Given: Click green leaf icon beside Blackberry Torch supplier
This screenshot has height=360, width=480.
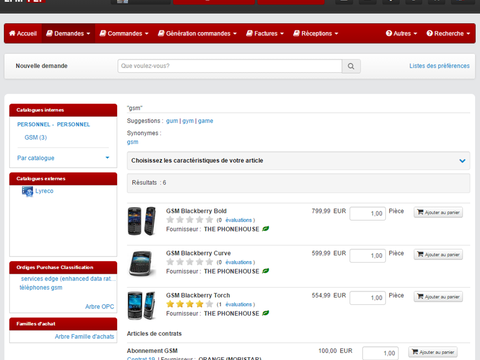Looking at the screenshot, I should coord(265,313).
